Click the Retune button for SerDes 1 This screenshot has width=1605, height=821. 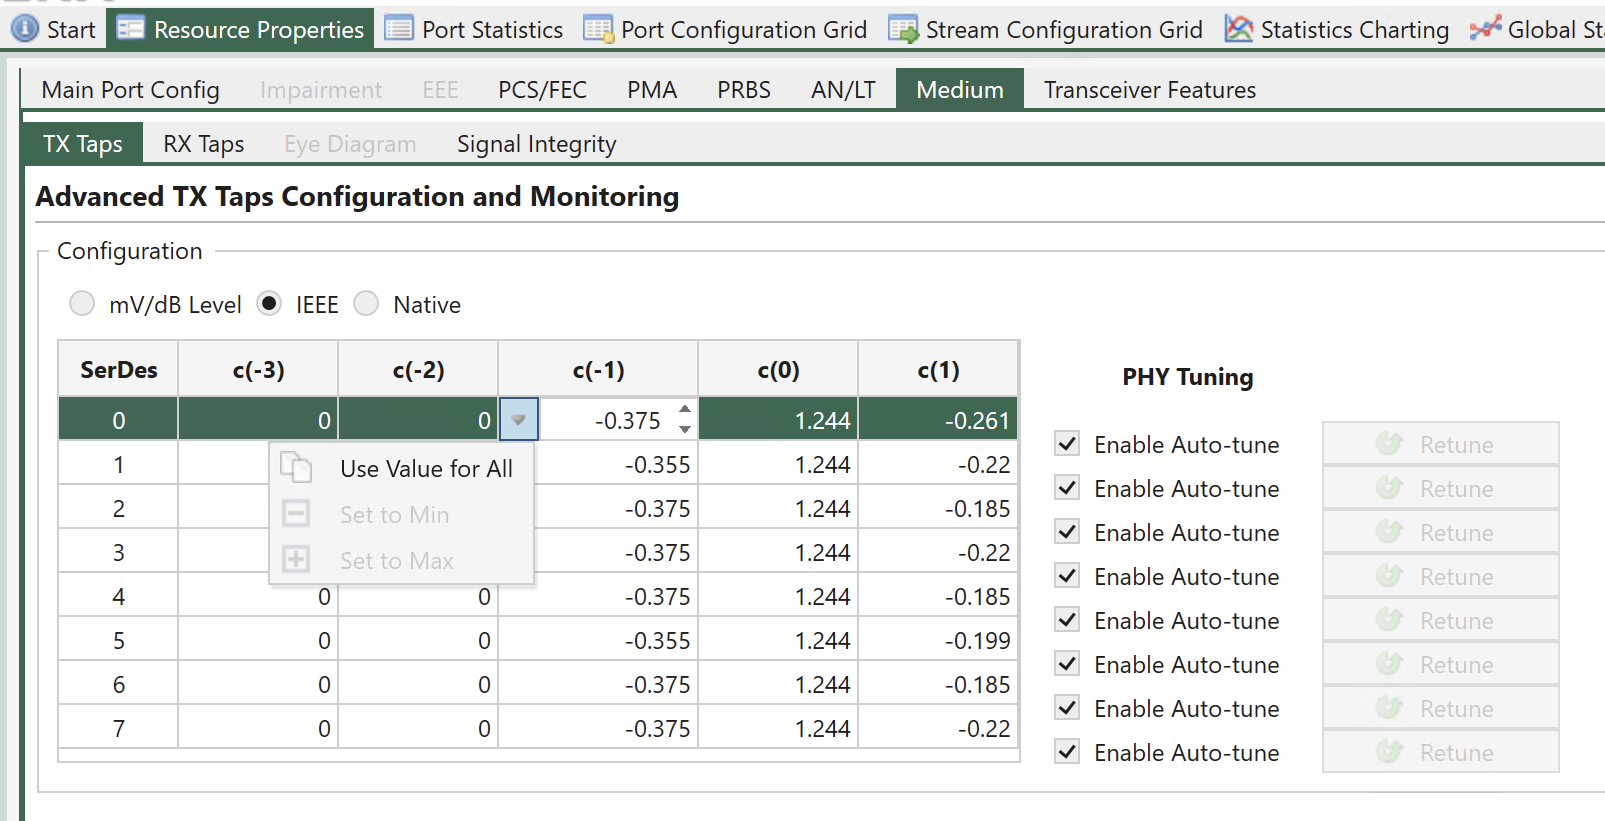click(x=1440, y=488)
